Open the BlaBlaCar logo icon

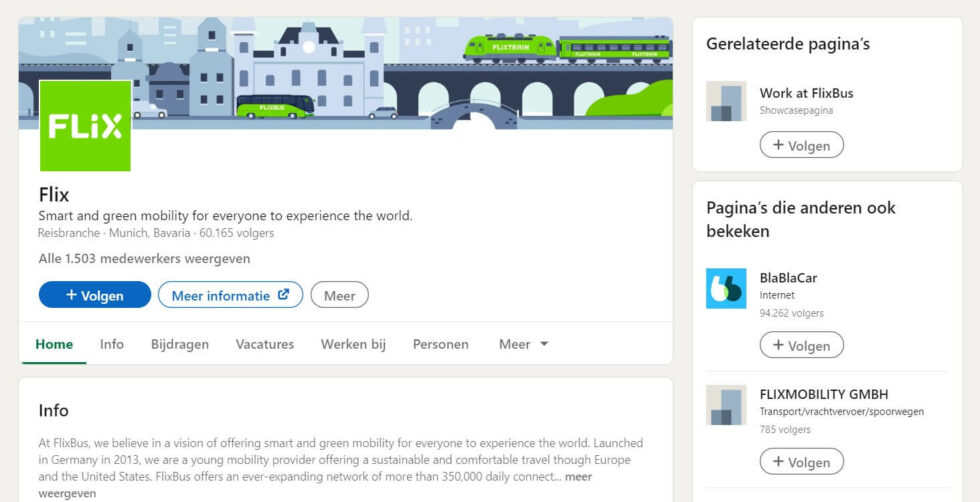pos(726,288)
